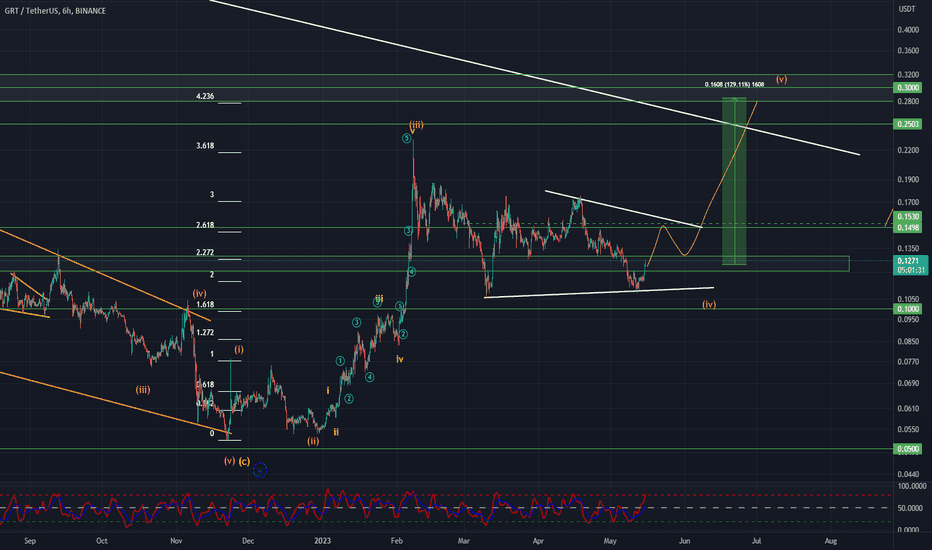Click the Feb label on time axis

pyautogui.click(x=396, y=541)
